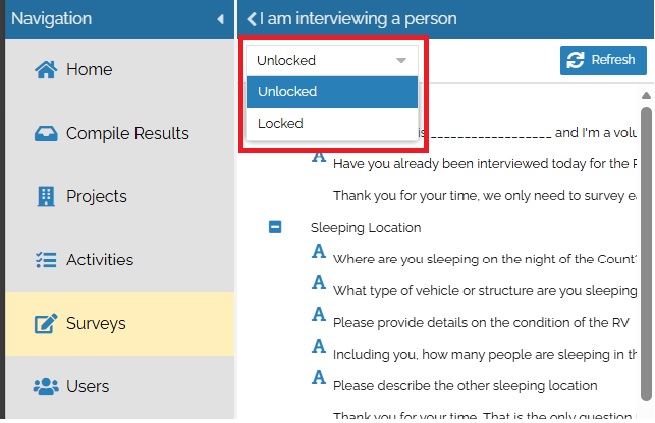Image resolution: width=655 pixels, height=423 pixels.
Task: Choose the highlighted Unlocked option
Action: pos(288,92)
